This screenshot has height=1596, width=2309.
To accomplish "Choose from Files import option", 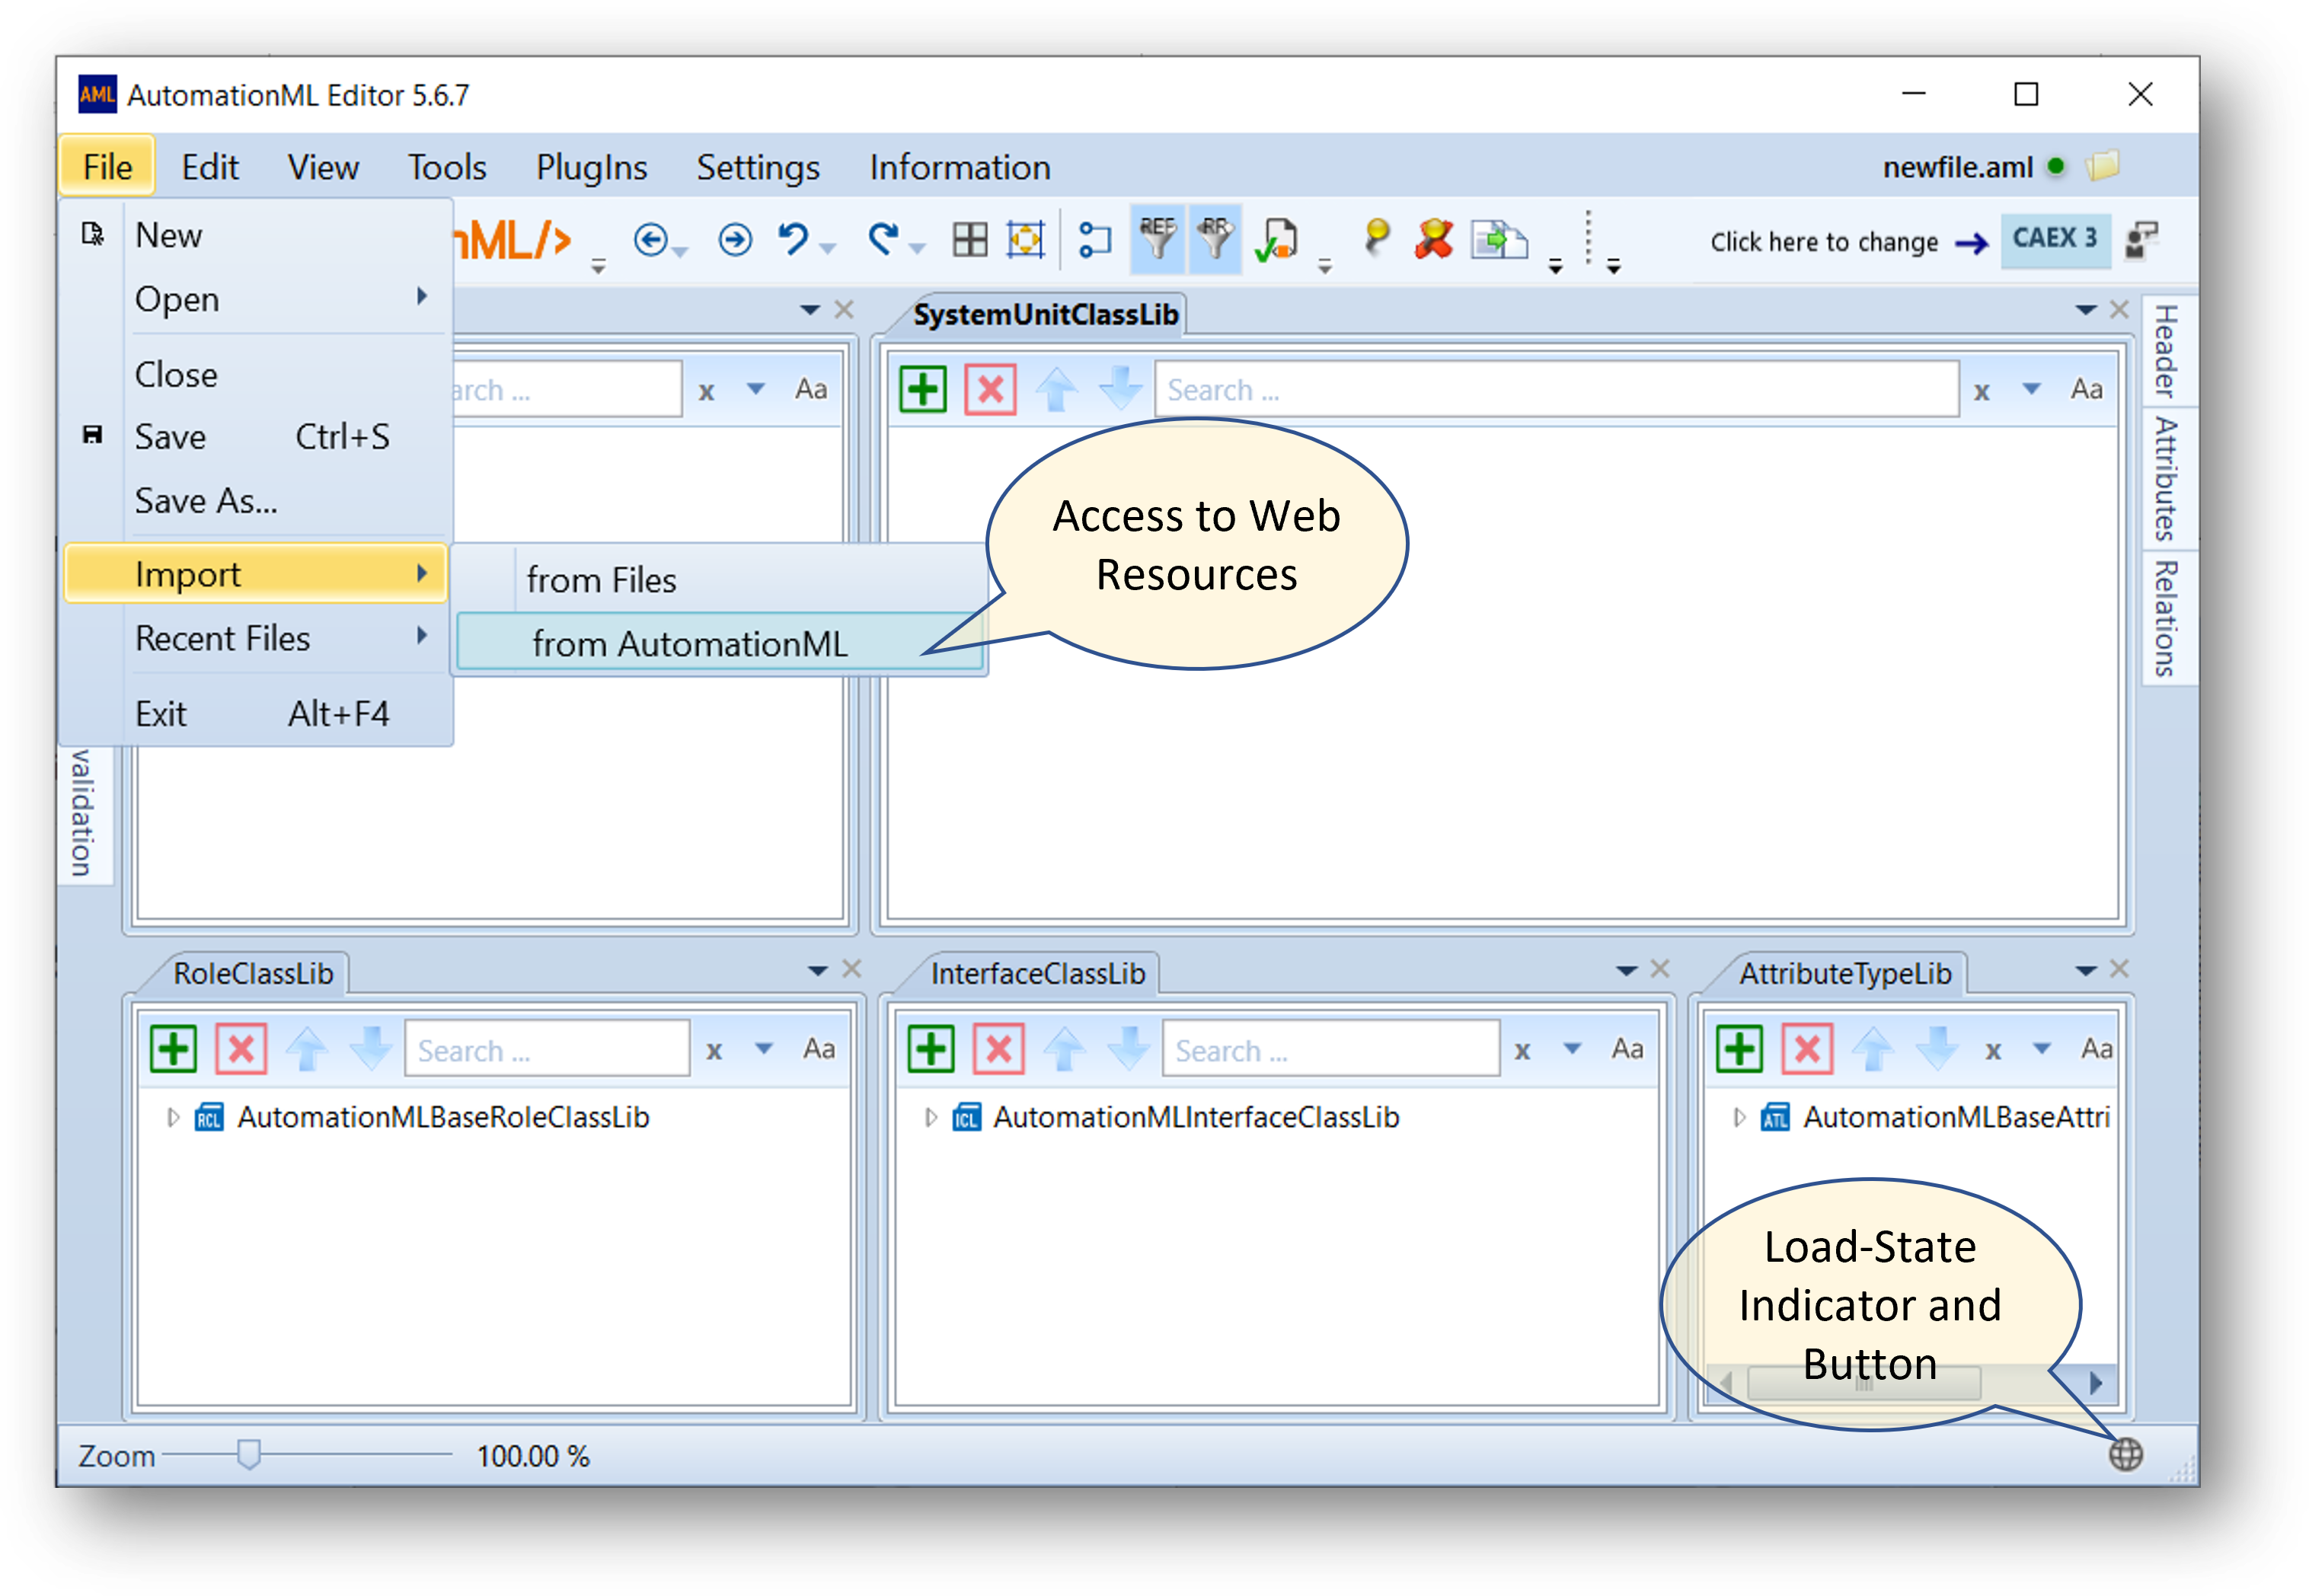I will click(720, 580).
